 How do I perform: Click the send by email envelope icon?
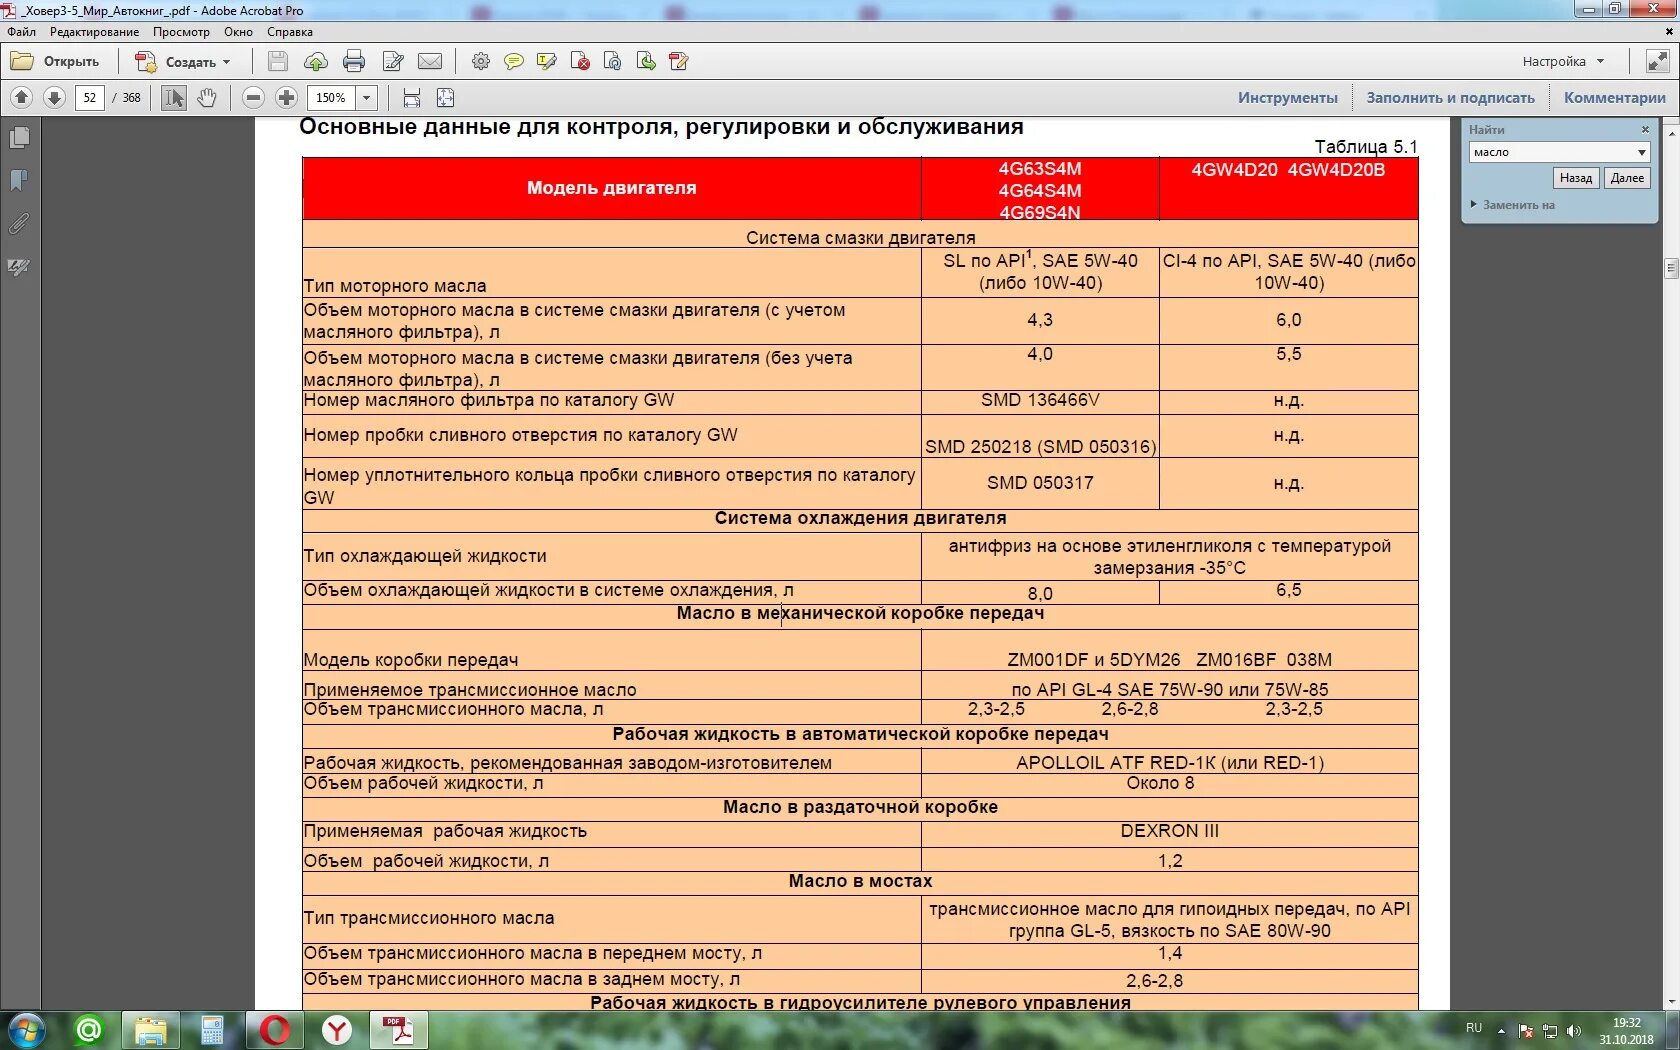tap(430, 62)
